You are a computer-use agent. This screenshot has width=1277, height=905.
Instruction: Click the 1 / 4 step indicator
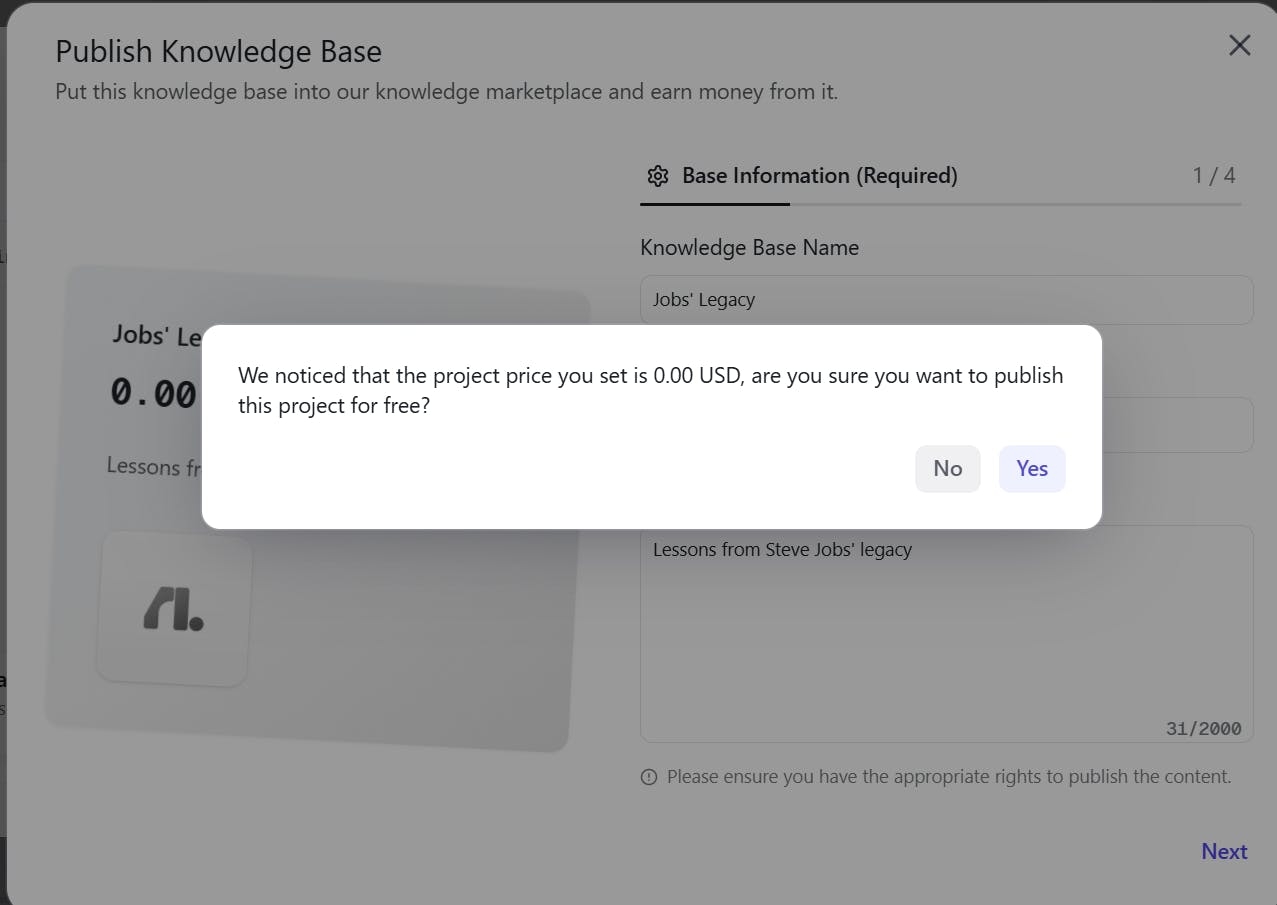click(1213, 176)
